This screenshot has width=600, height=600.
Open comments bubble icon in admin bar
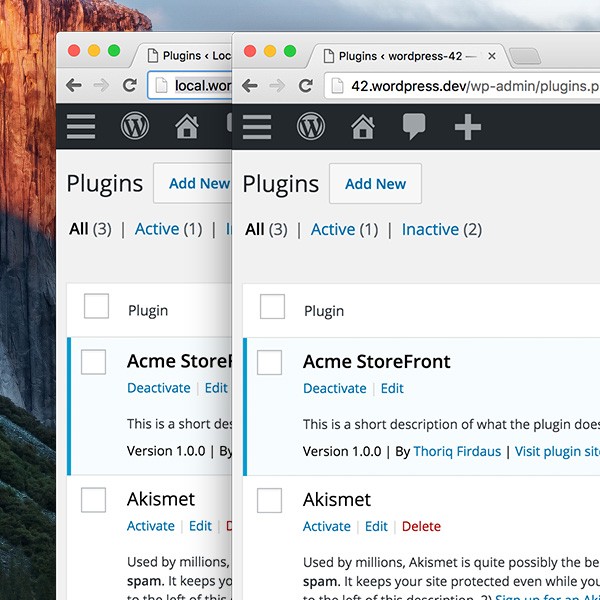tap(414, 126)
